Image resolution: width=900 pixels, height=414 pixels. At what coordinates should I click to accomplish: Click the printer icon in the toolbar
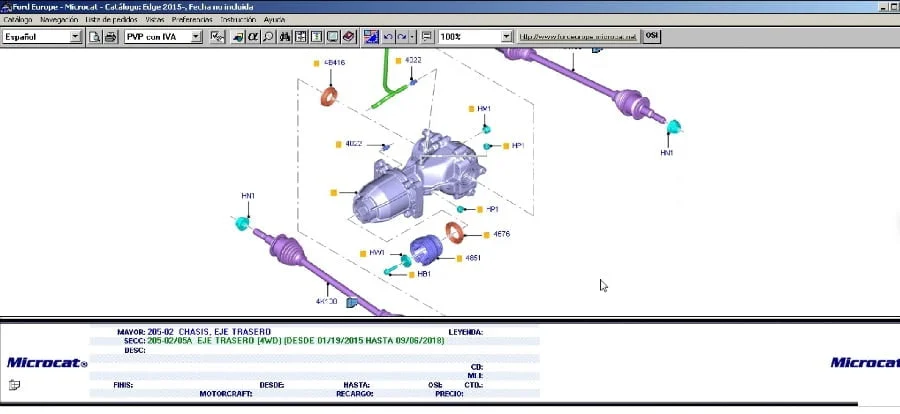click(x=110, y=37)
